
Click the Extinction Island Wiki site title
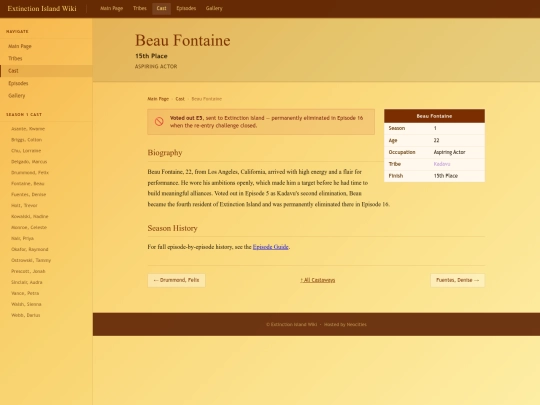point(42,9)
